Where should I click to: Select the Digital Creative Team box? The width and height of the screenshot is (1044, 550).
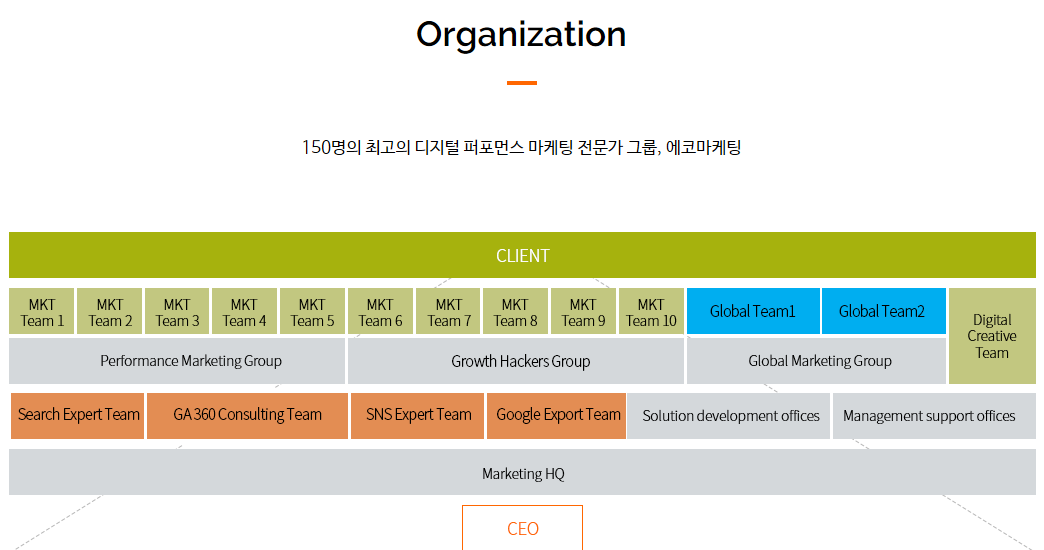pyautogui.click(x=992, y=336)
